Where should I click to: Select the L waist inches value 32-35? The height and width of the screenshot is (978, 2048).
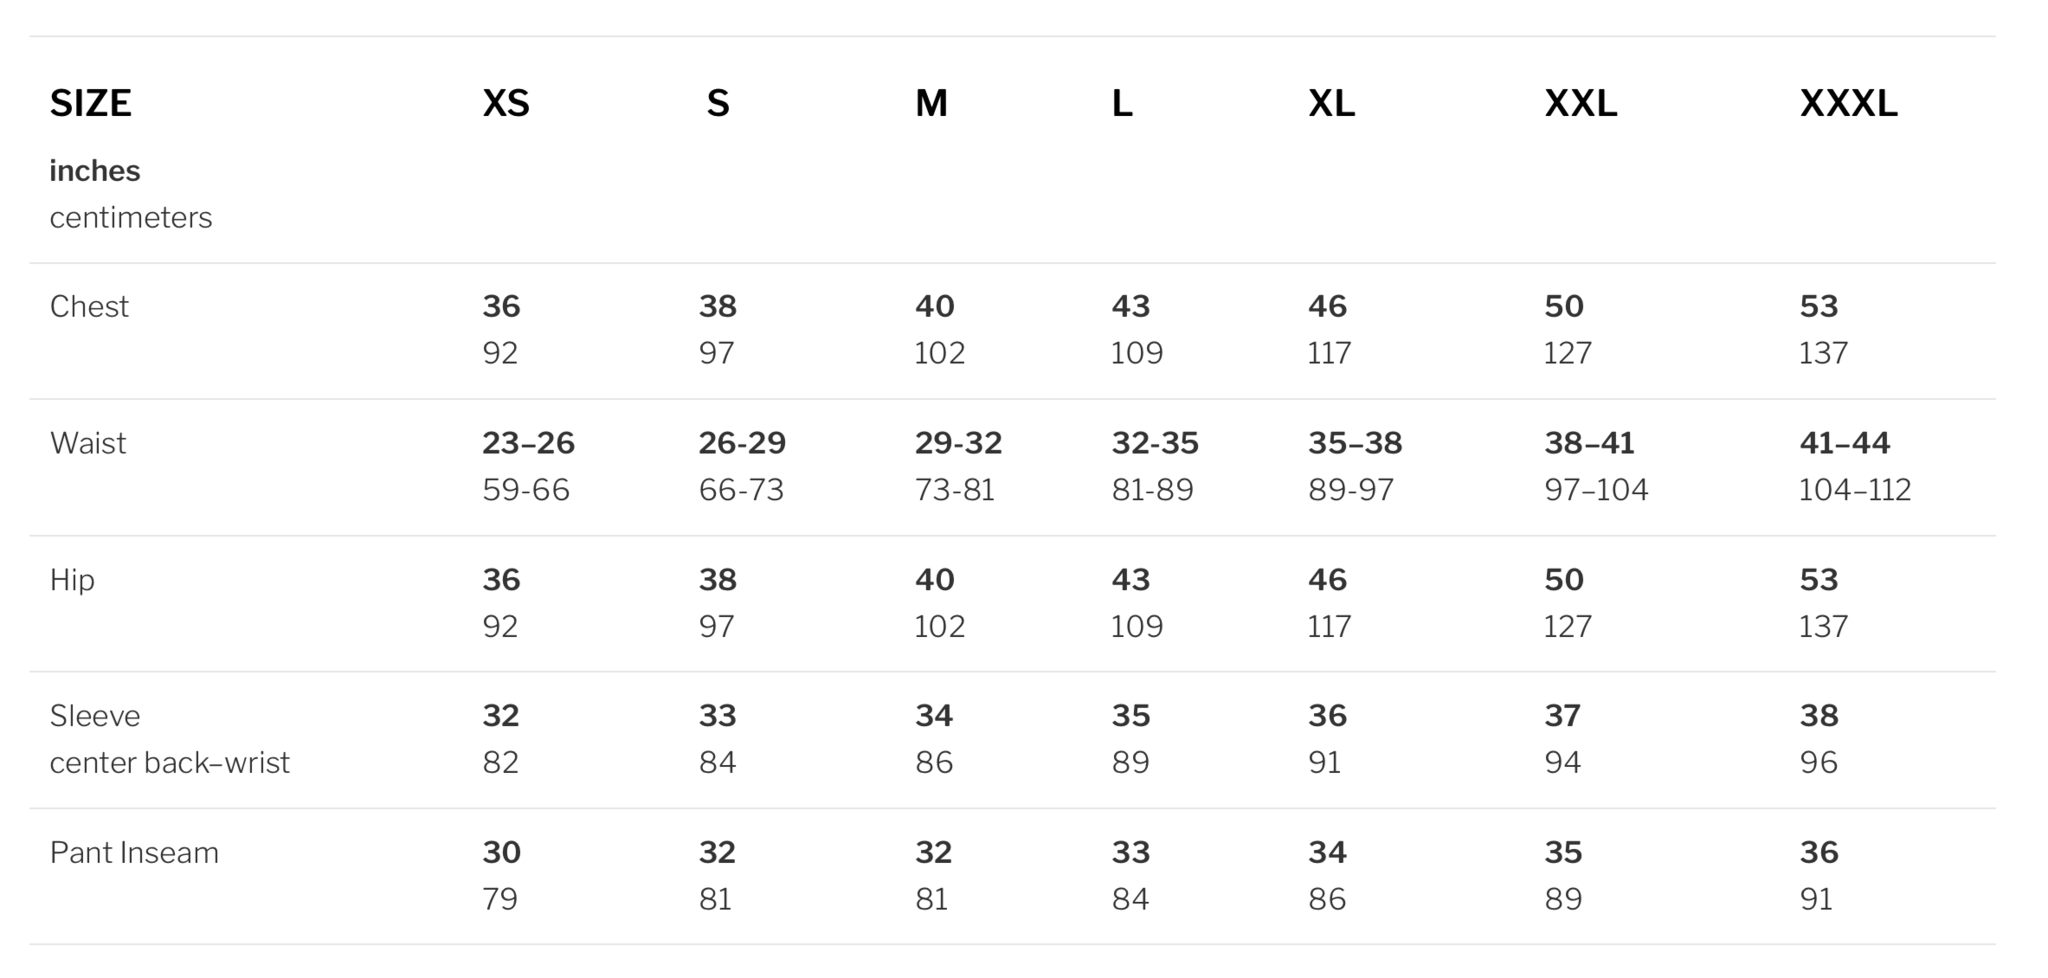(1155, 443)
